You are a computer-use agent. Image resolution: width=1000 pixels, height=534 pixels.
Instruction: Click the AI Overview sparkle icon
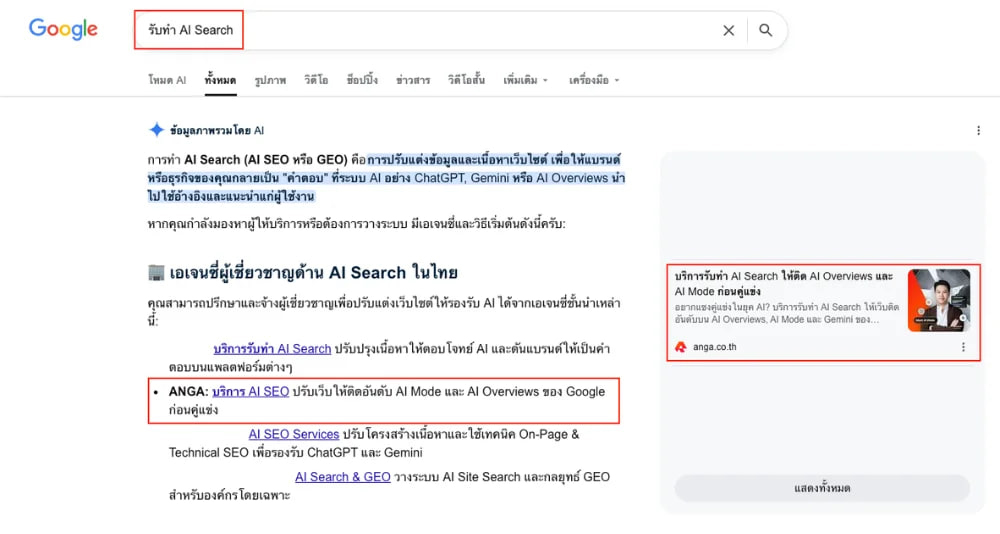(156, 130)
